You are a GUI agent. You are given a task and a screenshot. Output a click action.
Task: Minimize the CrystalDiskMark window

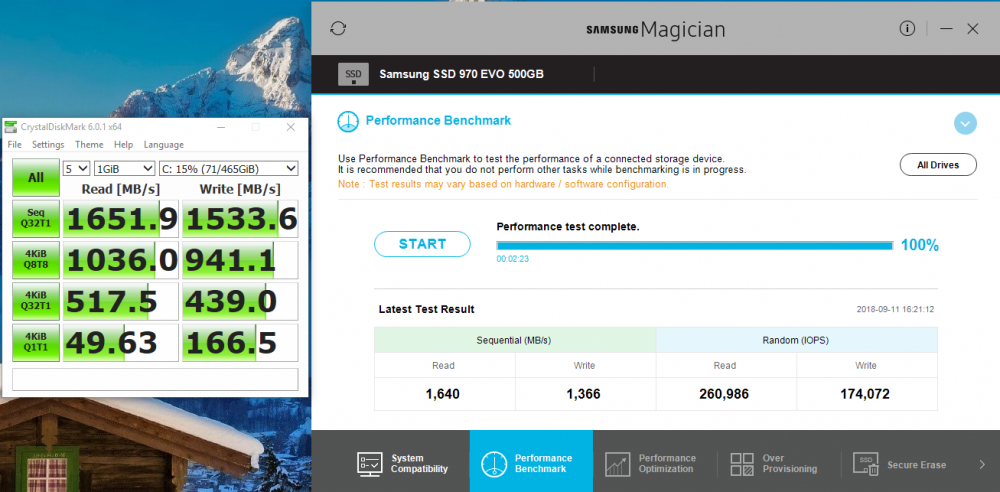coord(221,127)
